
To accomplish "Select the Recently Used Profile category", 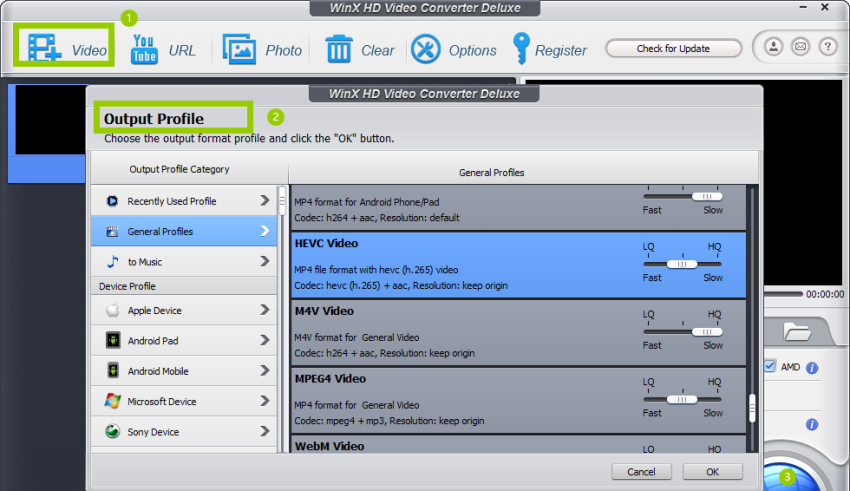I will point(184,201).
